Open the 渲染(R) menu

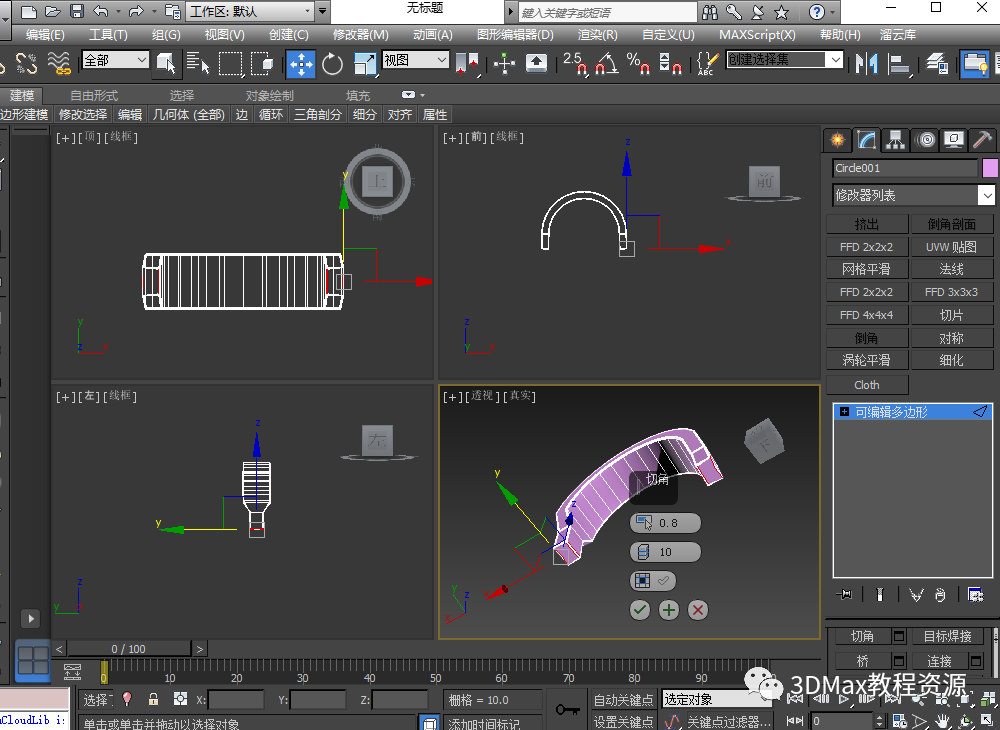597,34
